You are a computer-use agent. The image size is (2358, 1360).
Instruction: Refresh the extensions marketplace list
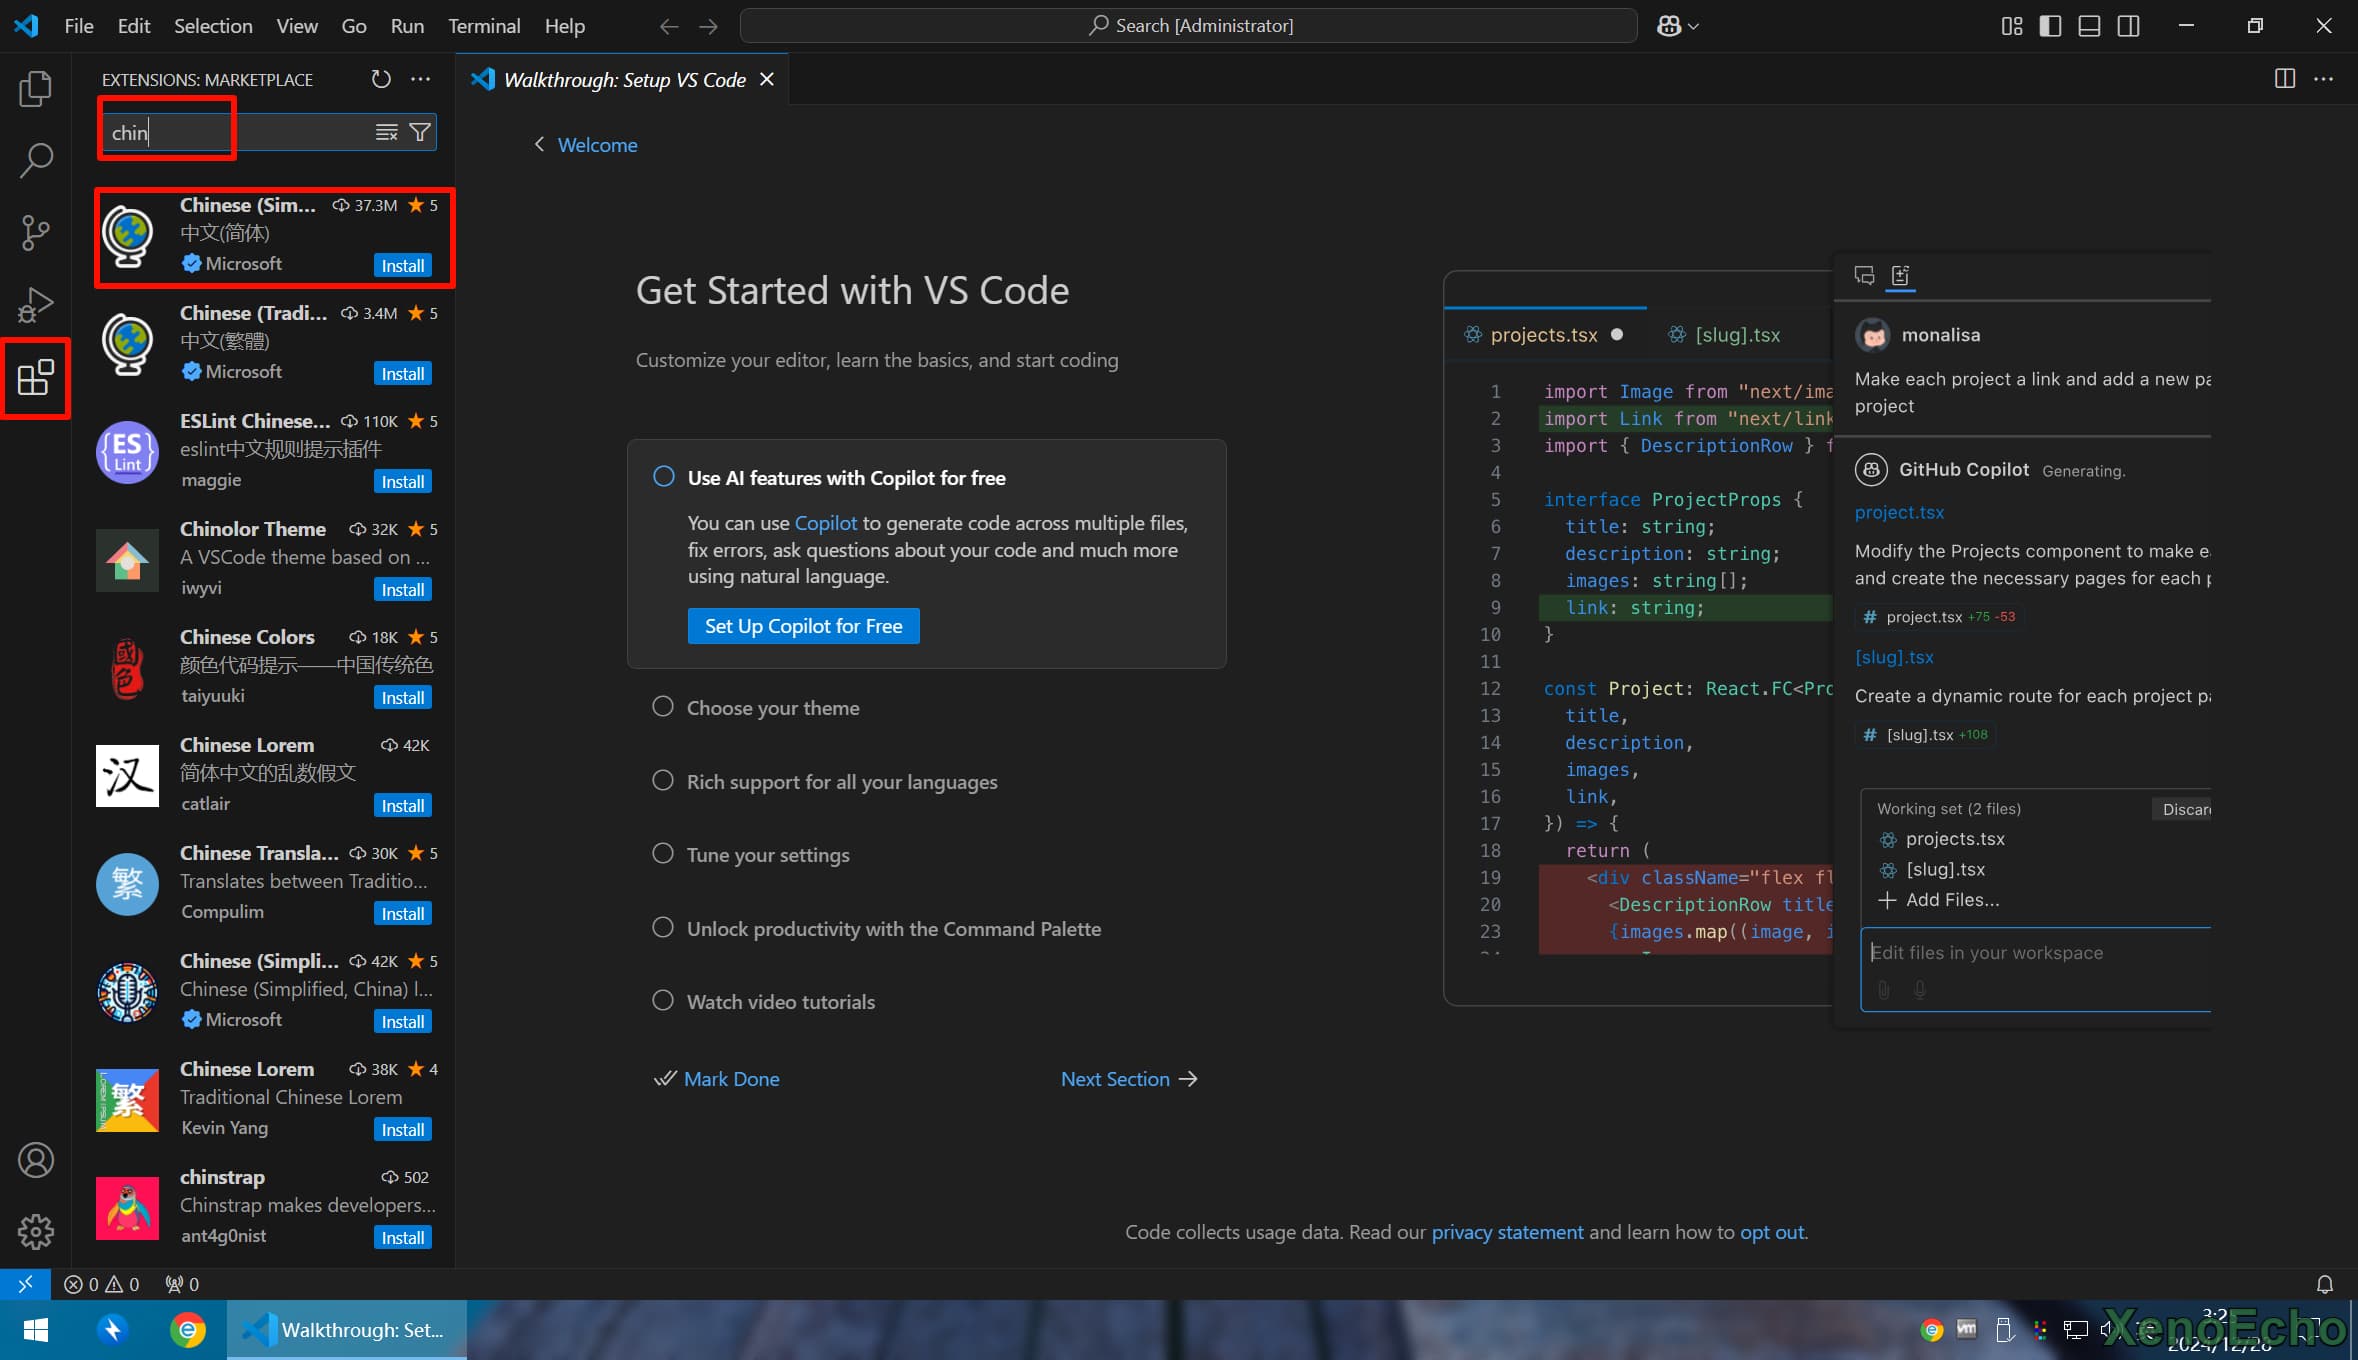click(381, 79)
